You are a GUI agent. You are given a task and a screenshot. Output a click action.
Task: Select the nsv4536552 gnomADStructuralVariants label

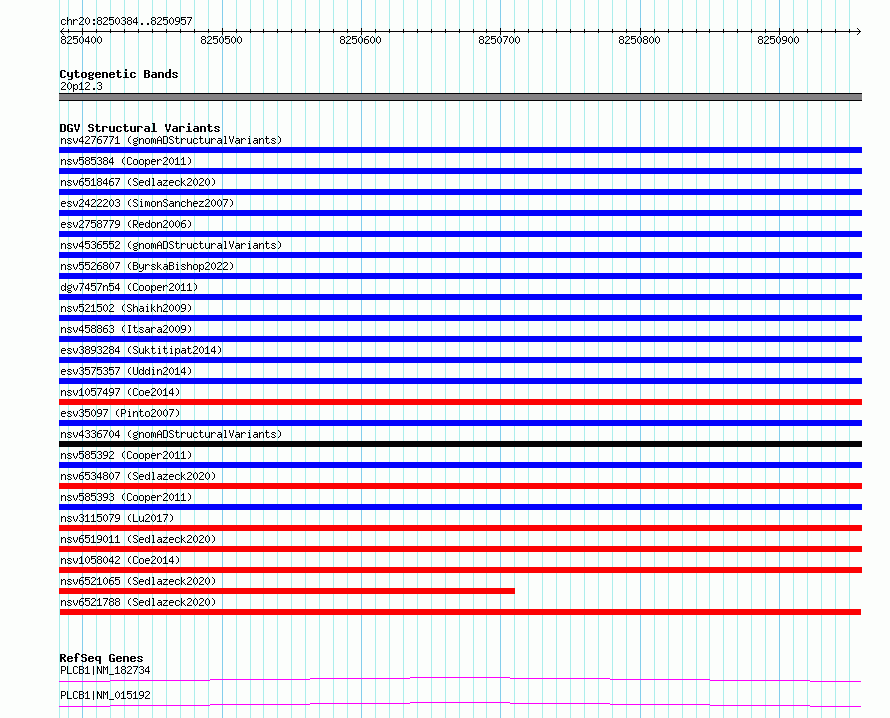tap(171, 245)
